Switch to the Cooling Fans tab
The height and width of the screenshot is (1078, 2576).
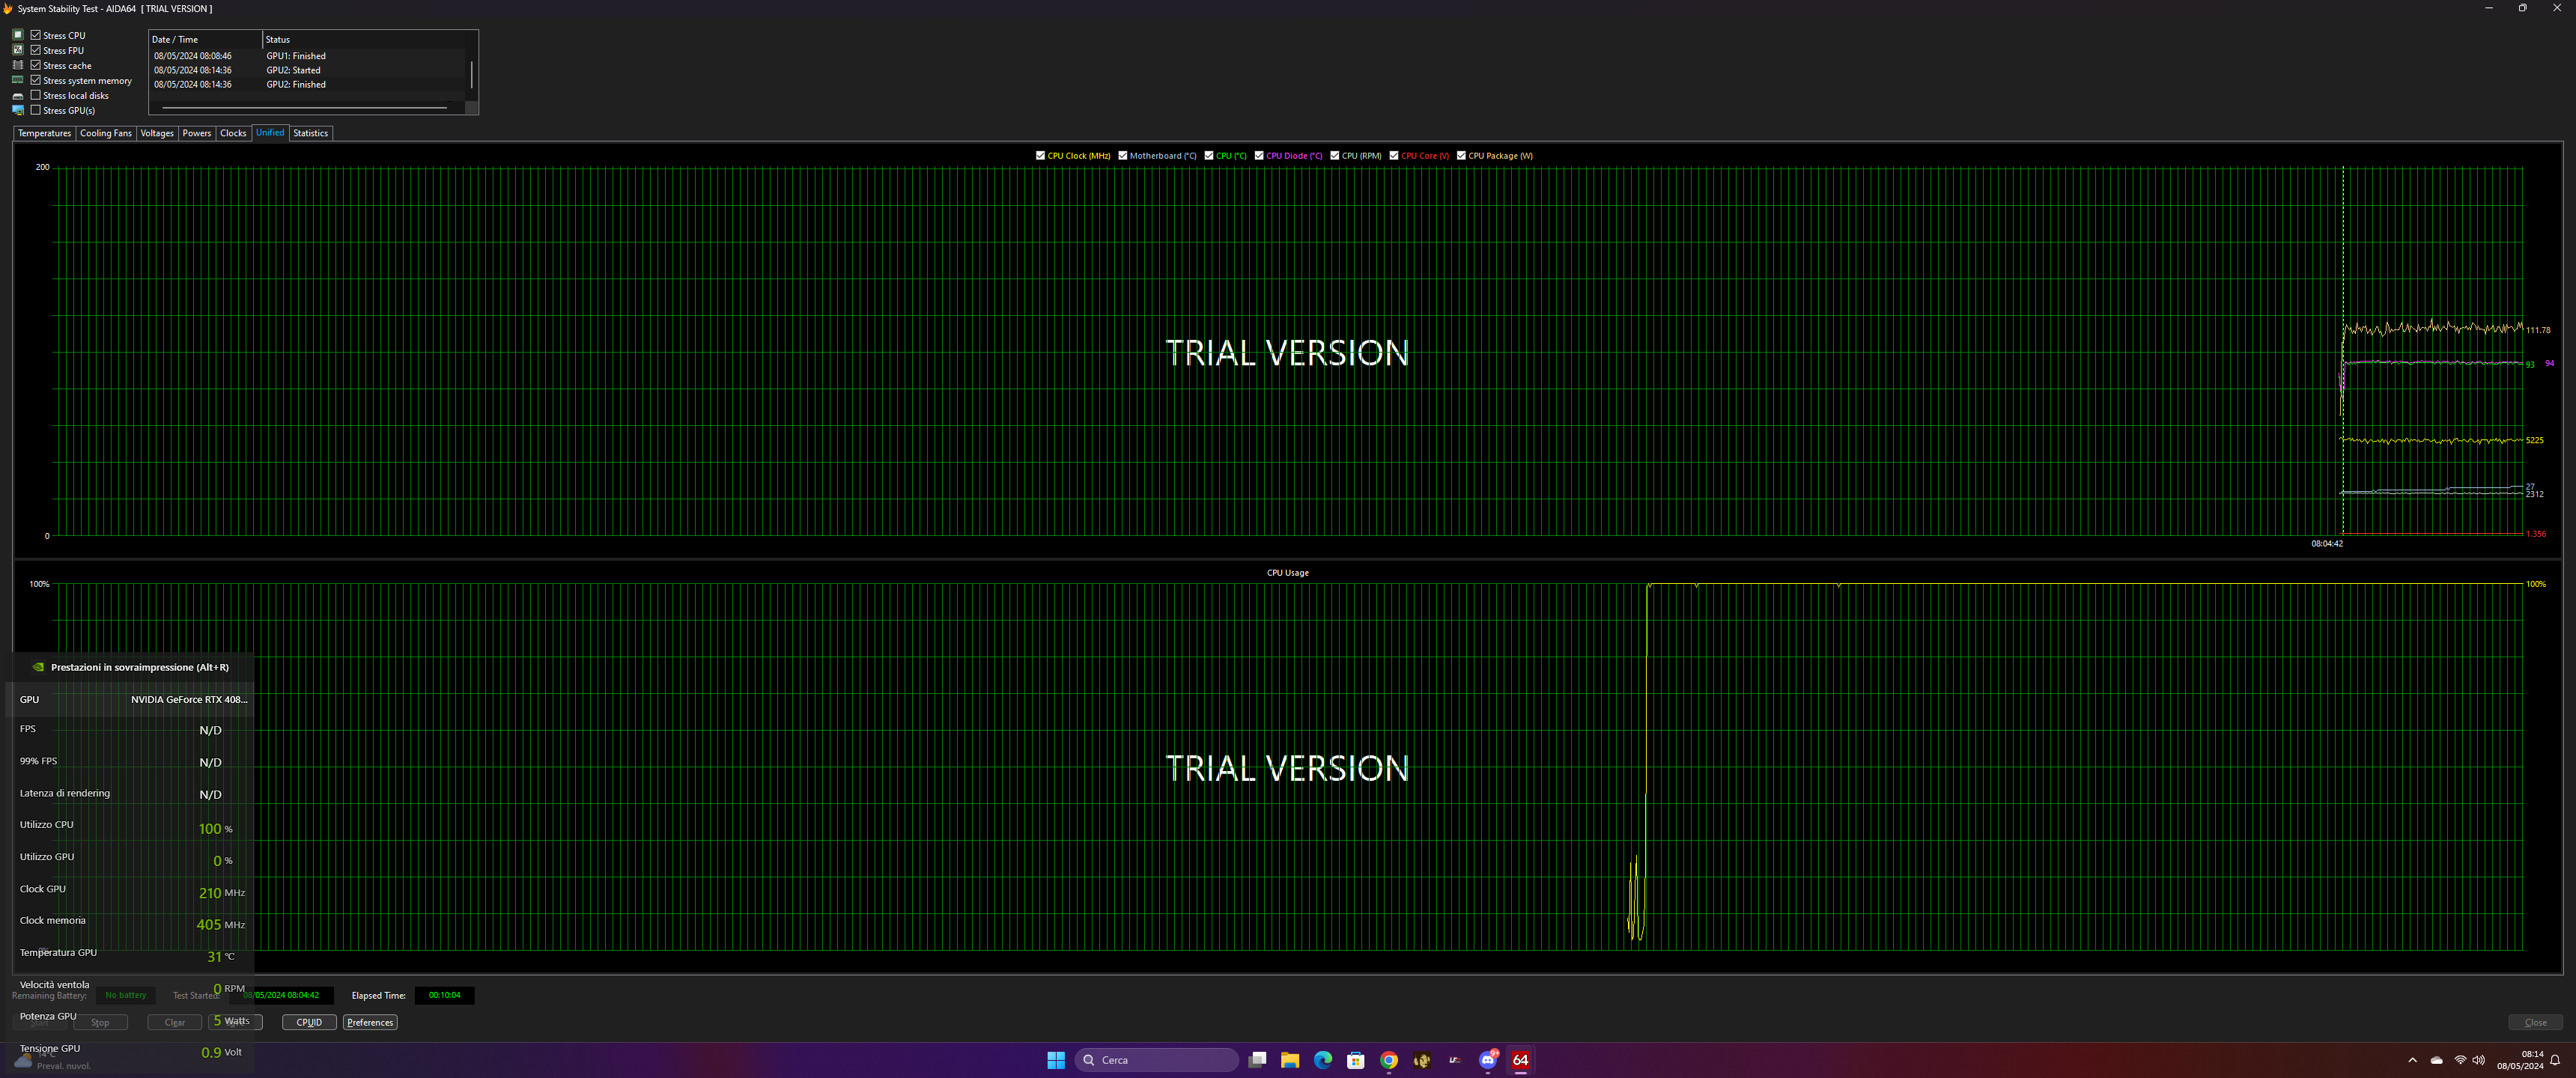click(106, 133)
